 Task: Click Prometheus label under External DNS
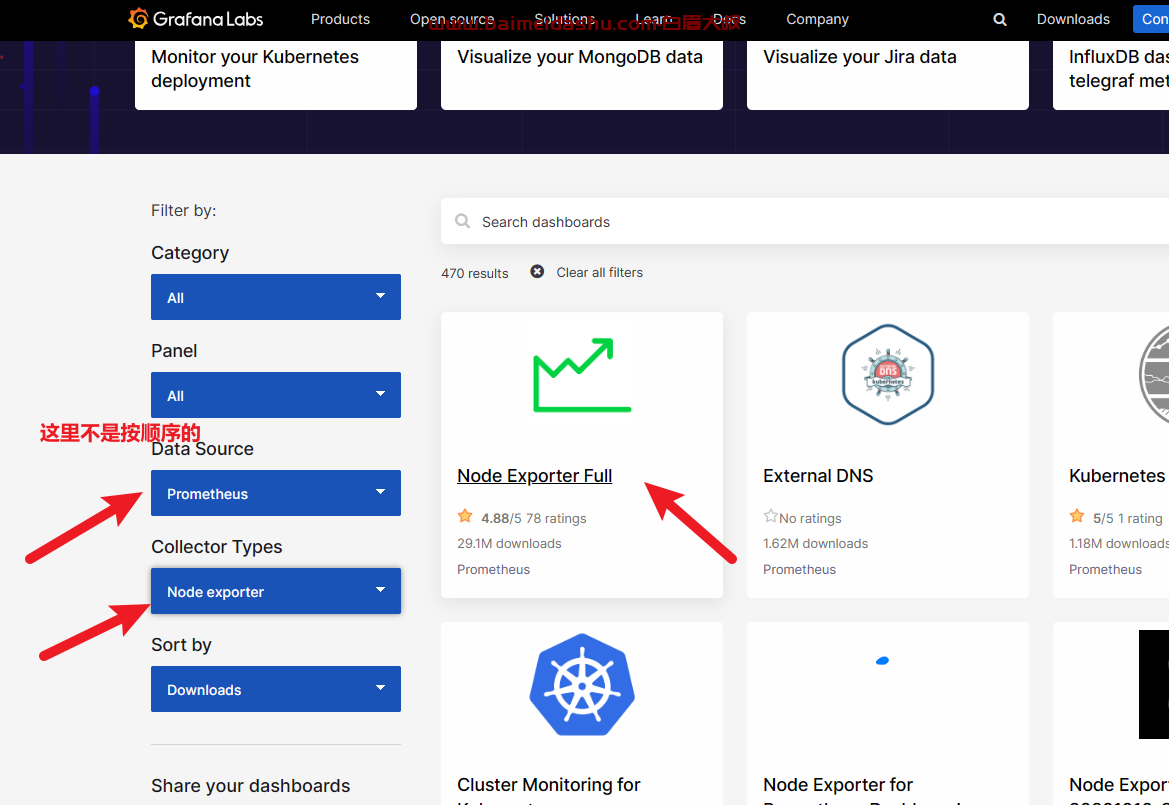click(799, 569)
